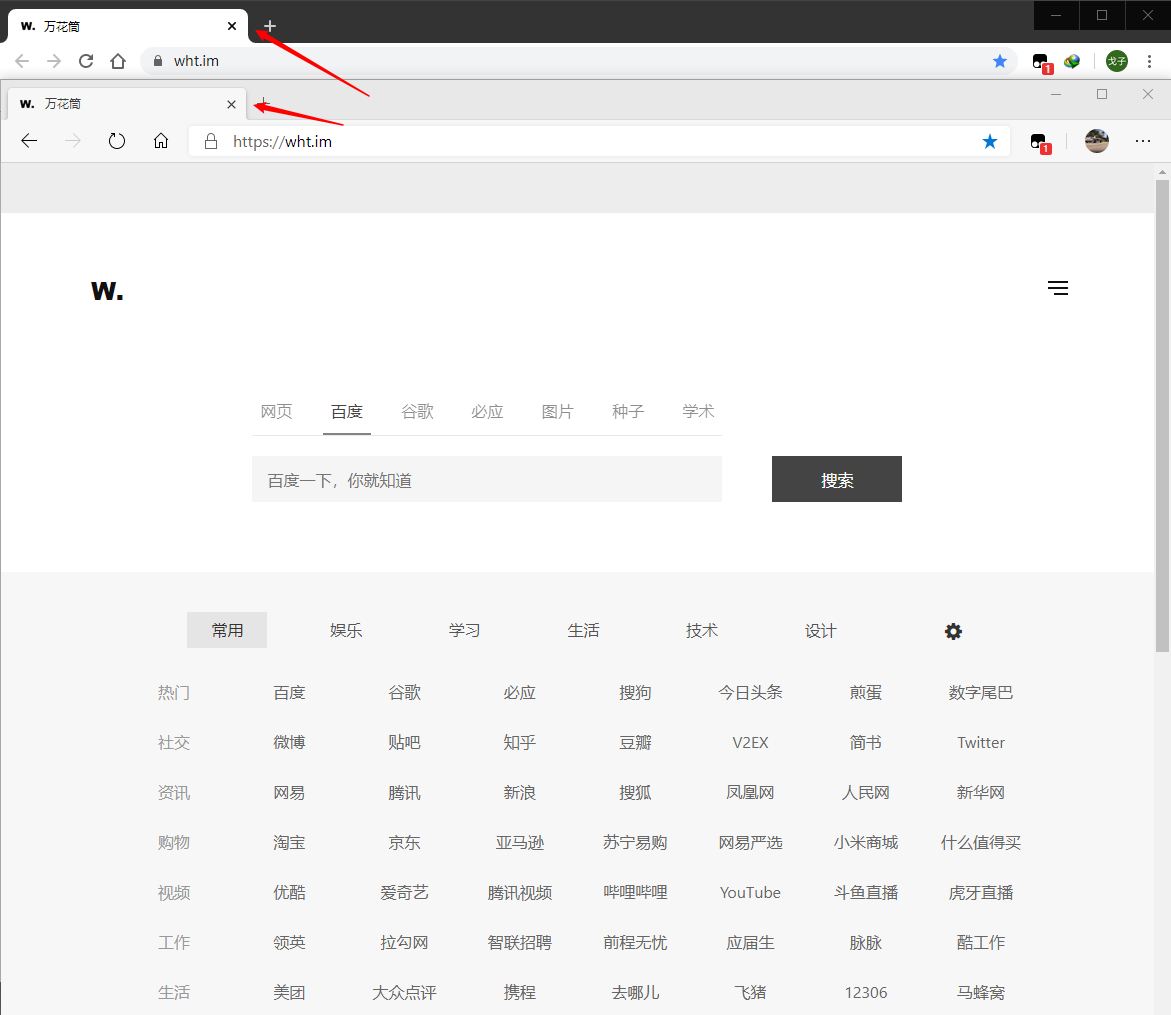Image resolution: width=1171 pixels, height=1015 pixels.
Task: Open the 大众点评 link
Action: click(x=405, y=993)
